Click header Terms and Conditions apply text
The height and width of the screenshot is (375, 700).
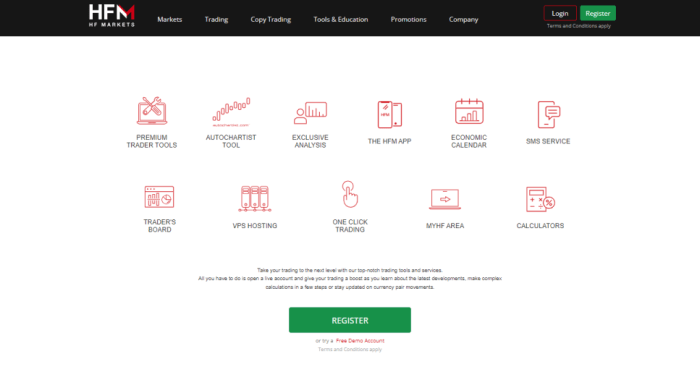[x=579, y=26]
